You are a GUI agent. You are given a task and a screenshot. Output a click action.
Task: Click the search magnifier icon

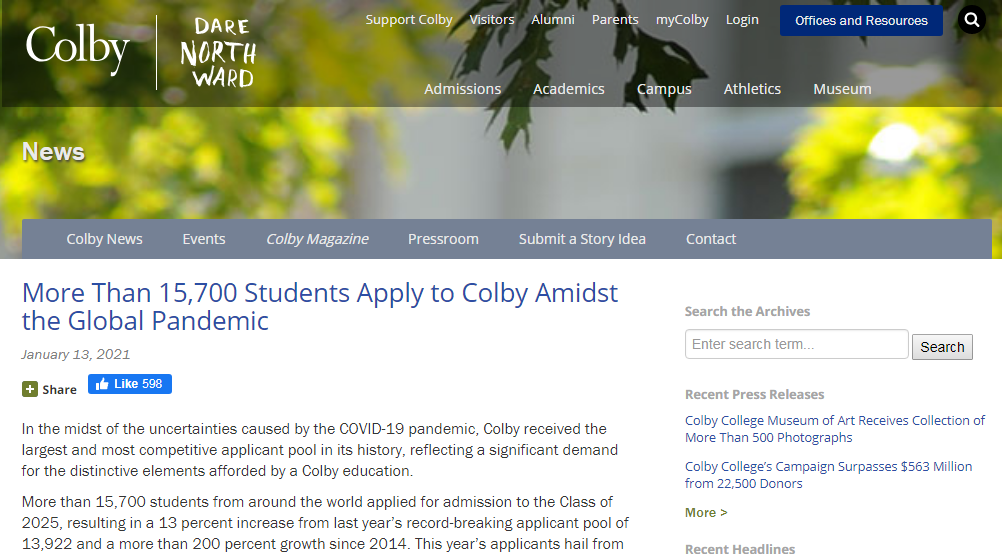click(971, 20)
